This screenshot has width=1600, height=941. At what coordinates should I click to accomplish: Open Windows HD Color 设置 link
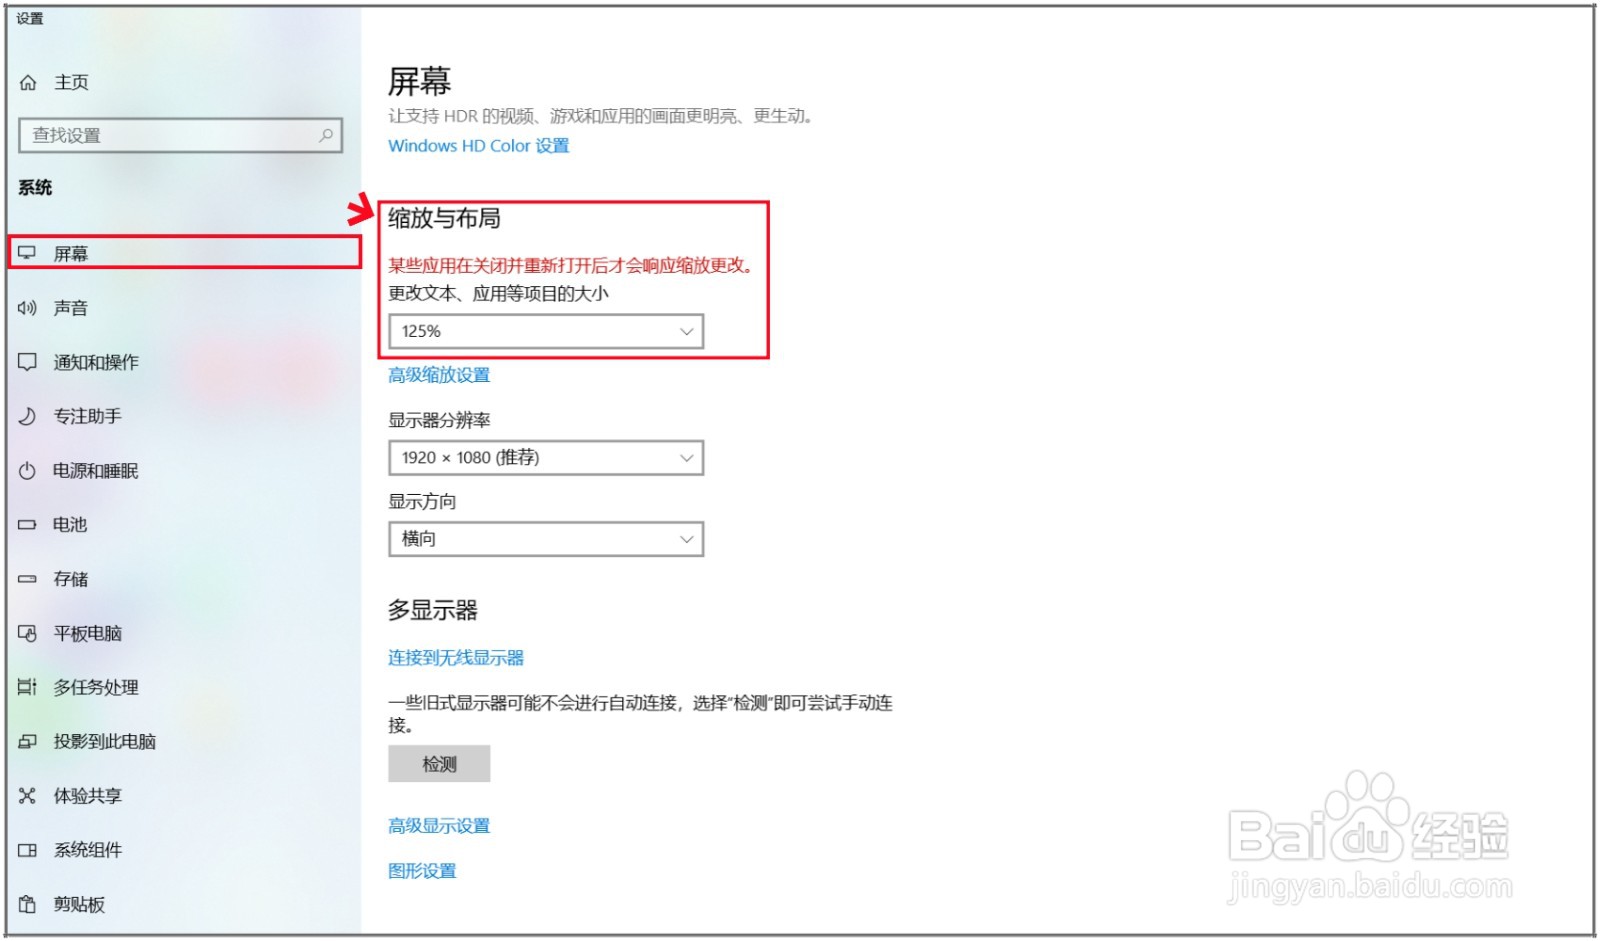coord(479,146)
